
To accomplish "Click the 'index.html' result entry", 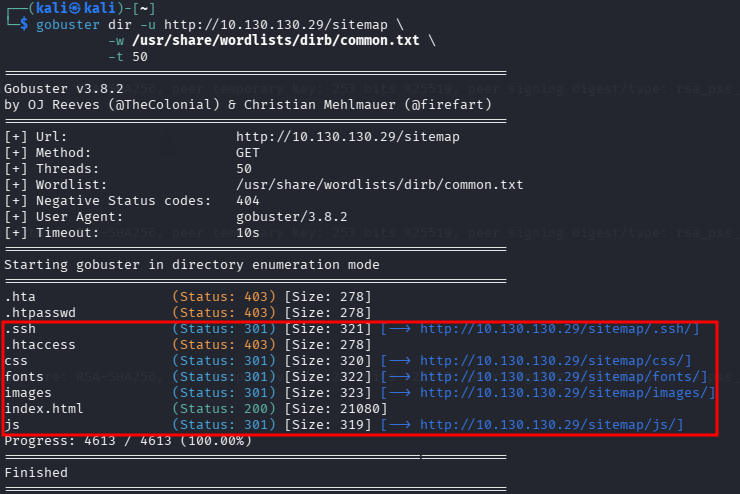I will pos(44,409).
